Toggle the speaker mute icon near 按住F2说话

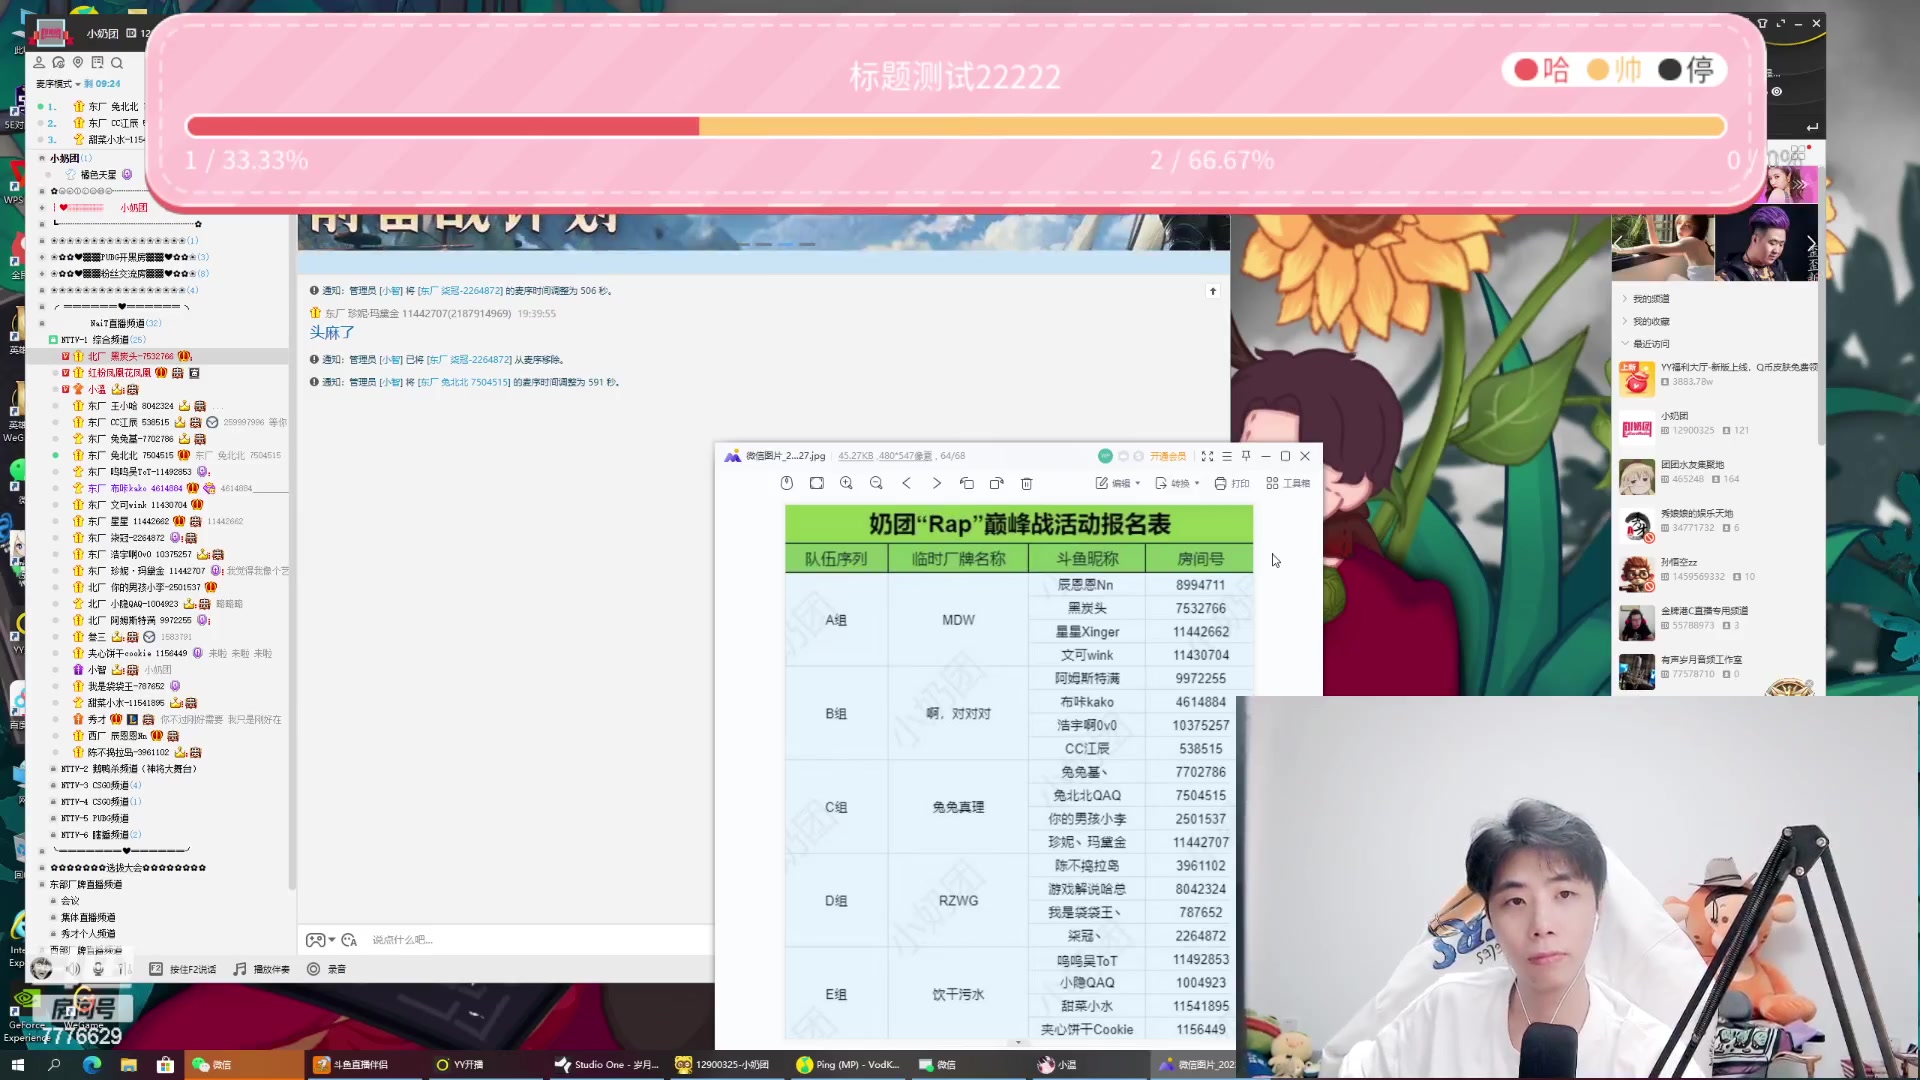[73, 968]
